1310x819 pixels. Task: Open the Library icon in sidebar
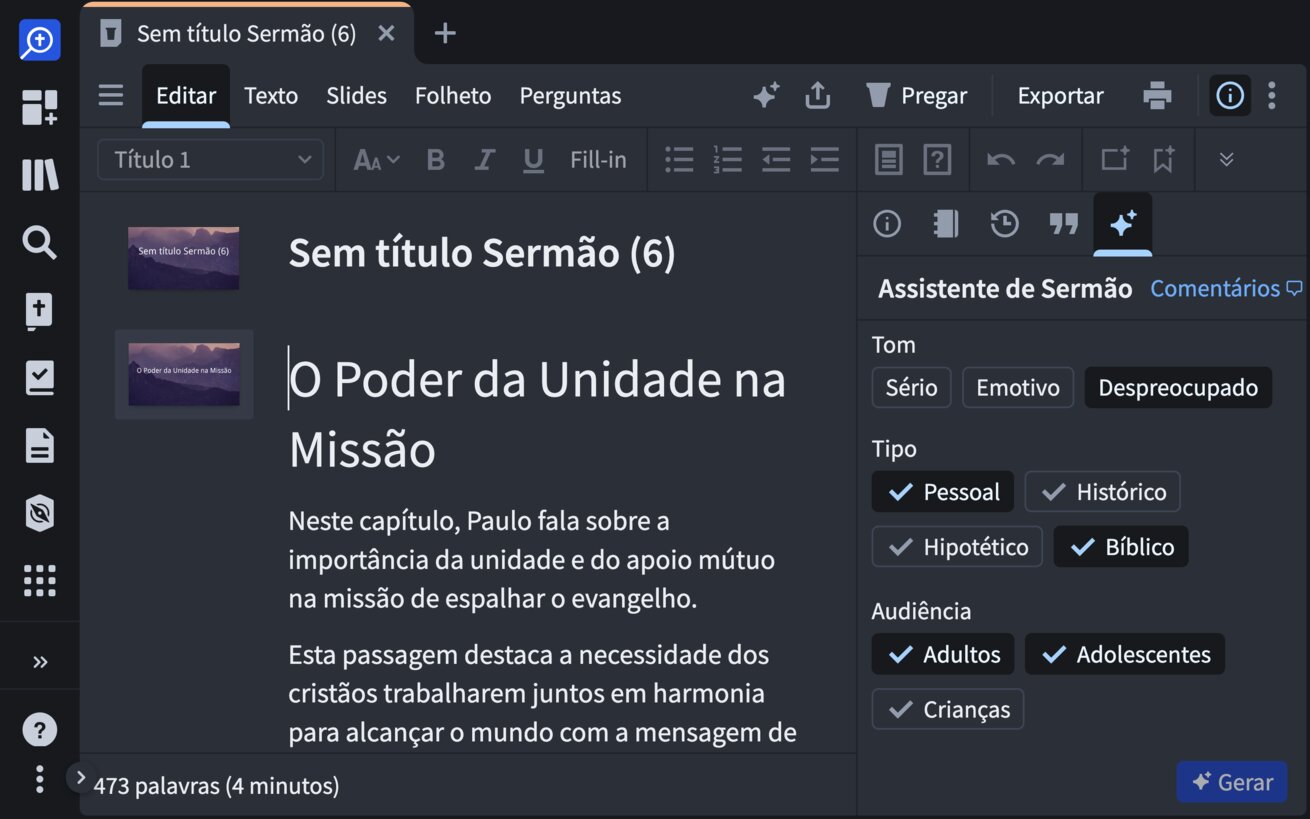39,174
